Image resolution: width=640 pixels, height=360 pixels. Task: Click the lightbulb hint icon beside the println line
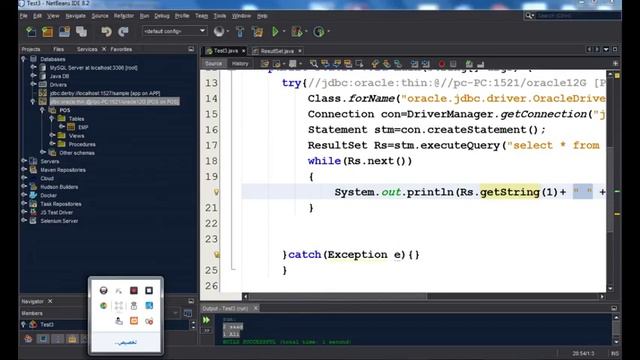tap(216, 192)
